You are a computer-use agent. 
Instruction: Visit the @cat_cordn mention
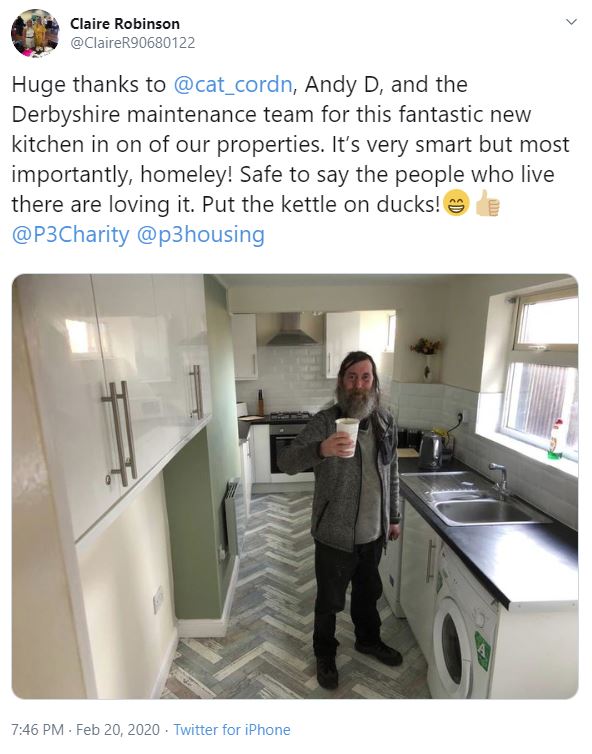(232, 85)
